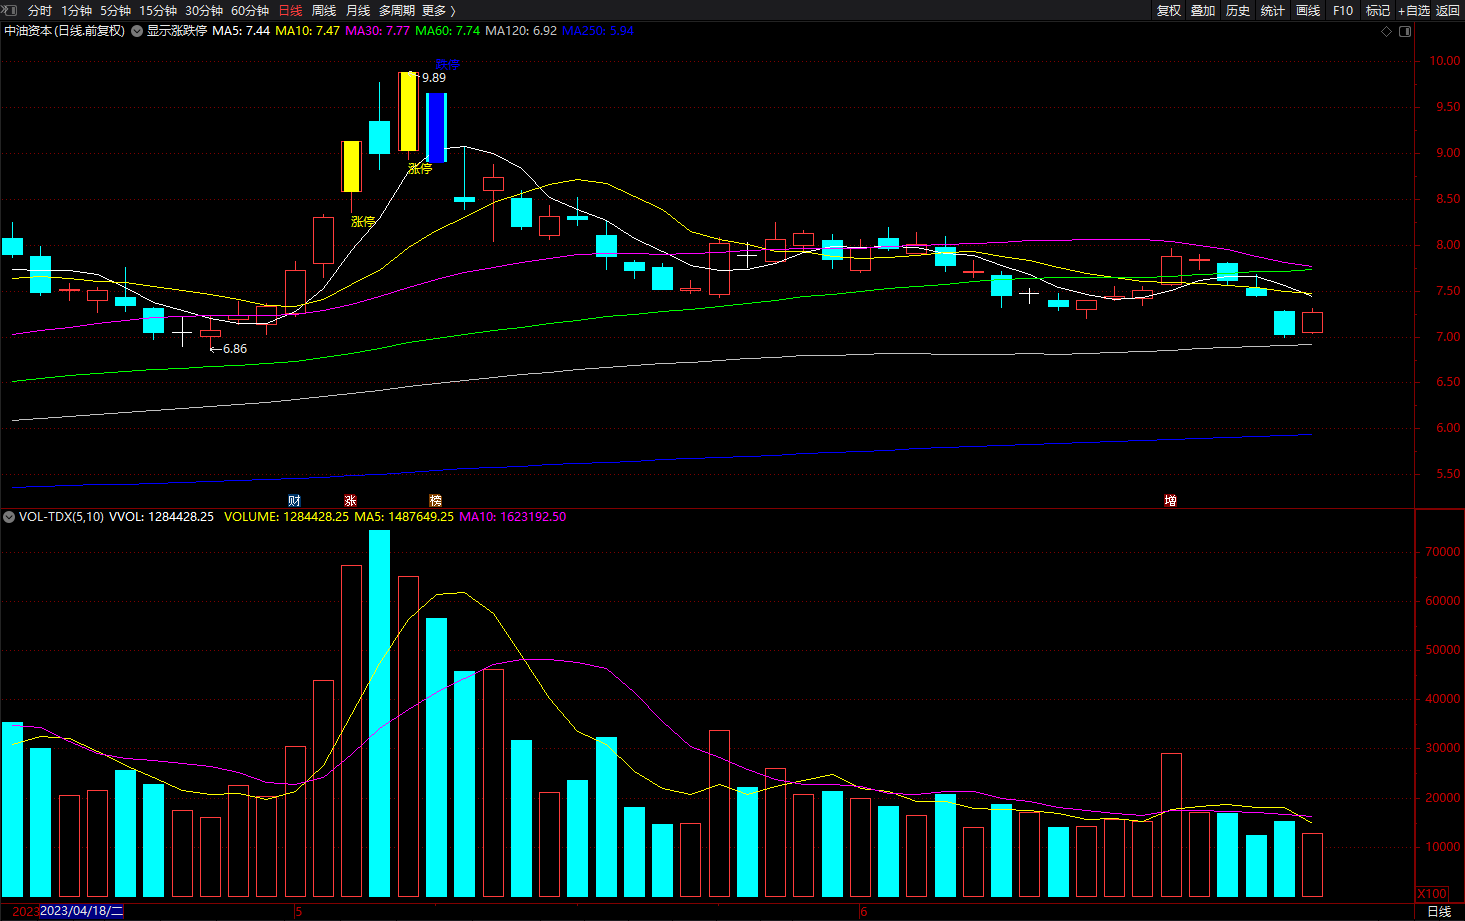Viewport: 1465px width, 921px height.
Task: Click the 2023/04/18/二 date label
Action: pyautogui.click(x=81, y=911)
